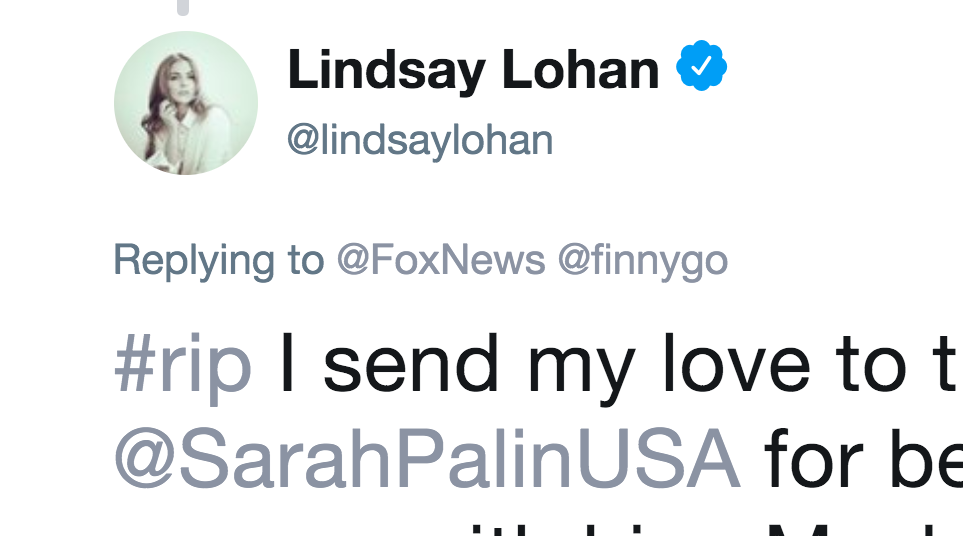Screen dimensions: 963x536
Task: Click the word "my" in the tweet
Action: [x=580, y=370]
